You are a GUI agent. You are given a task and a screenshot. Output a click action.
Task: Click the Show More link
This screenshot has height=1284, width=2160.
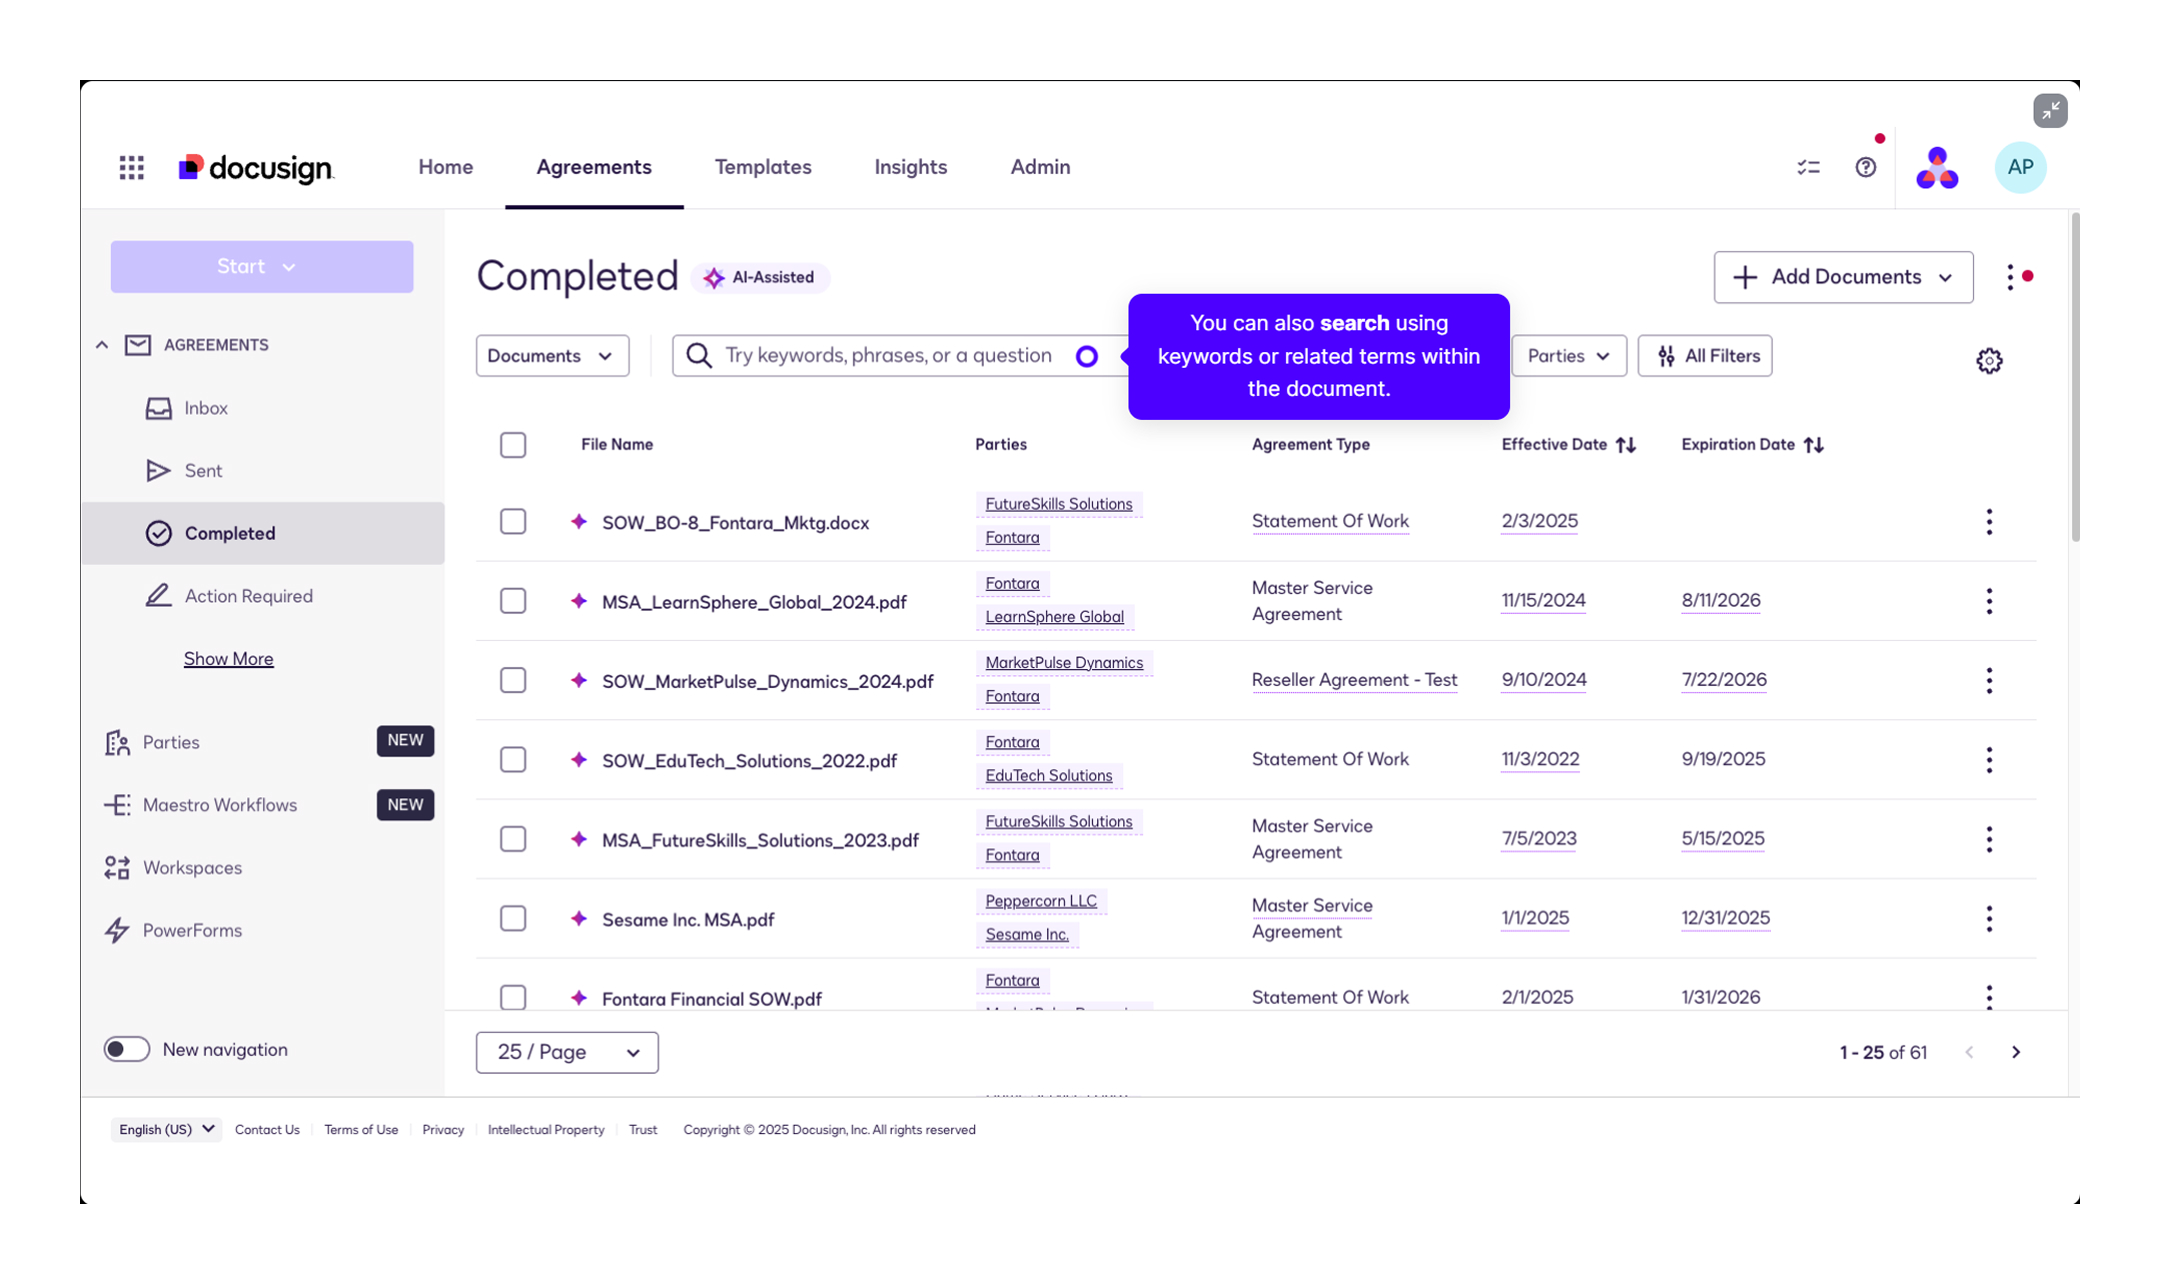point(228,659)
